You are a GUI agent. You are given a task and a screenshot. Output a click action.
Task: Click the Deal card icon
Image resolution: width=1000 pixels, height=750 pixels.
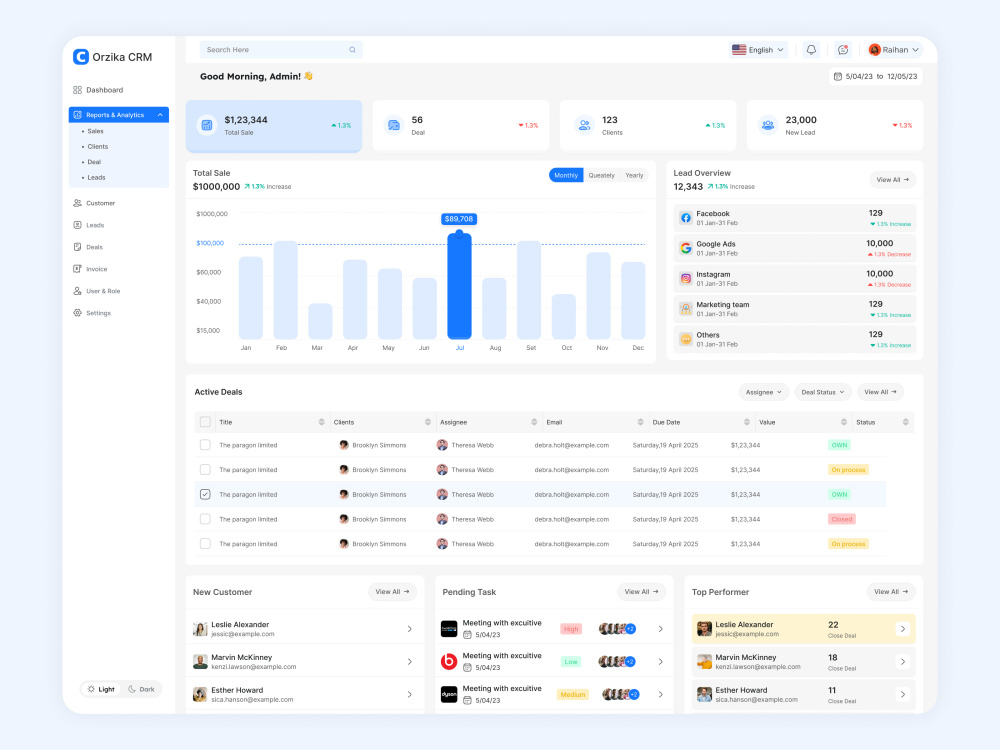[x=394, y=126]
